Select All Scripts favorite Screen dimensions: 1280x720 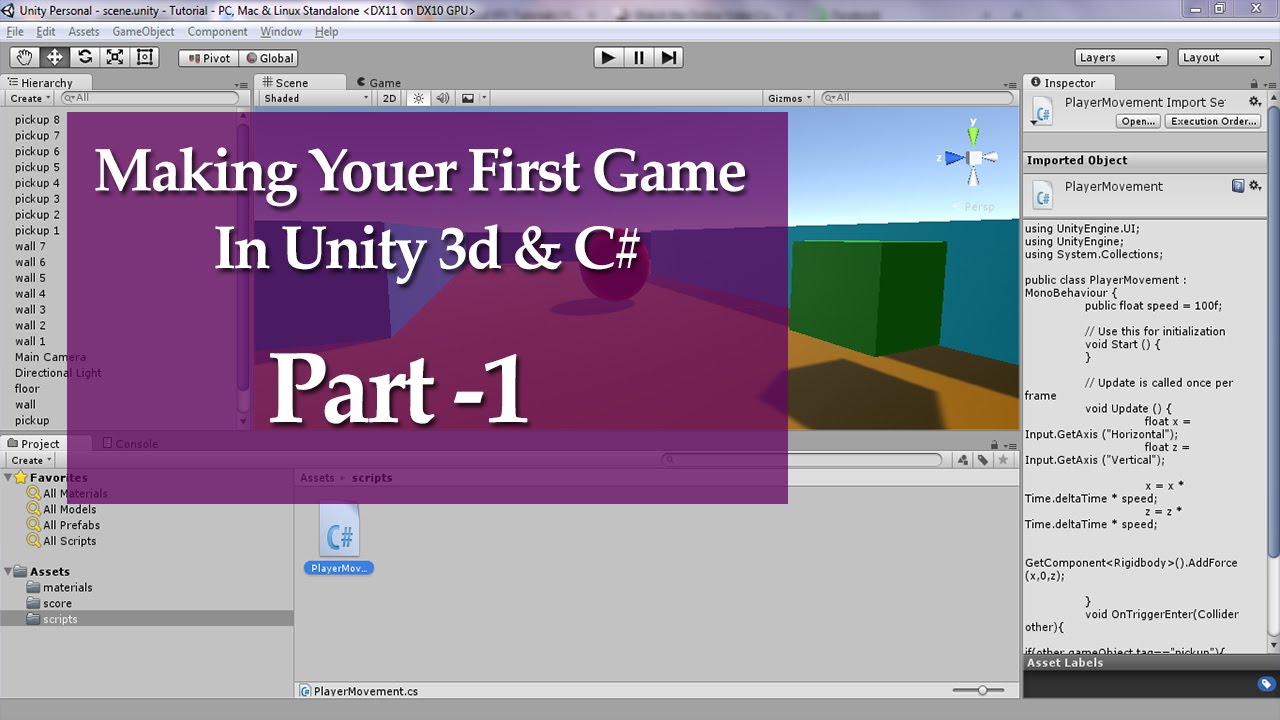[x=69, y=541]
